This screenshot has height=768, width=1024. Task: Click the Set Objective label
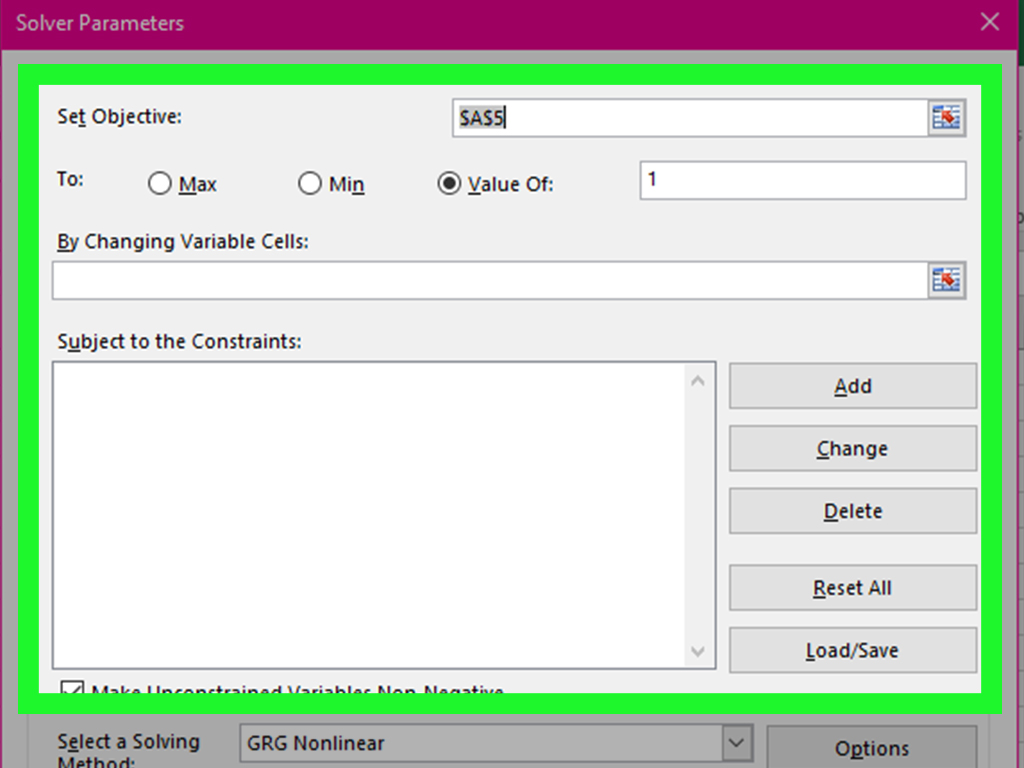[120, 117]
